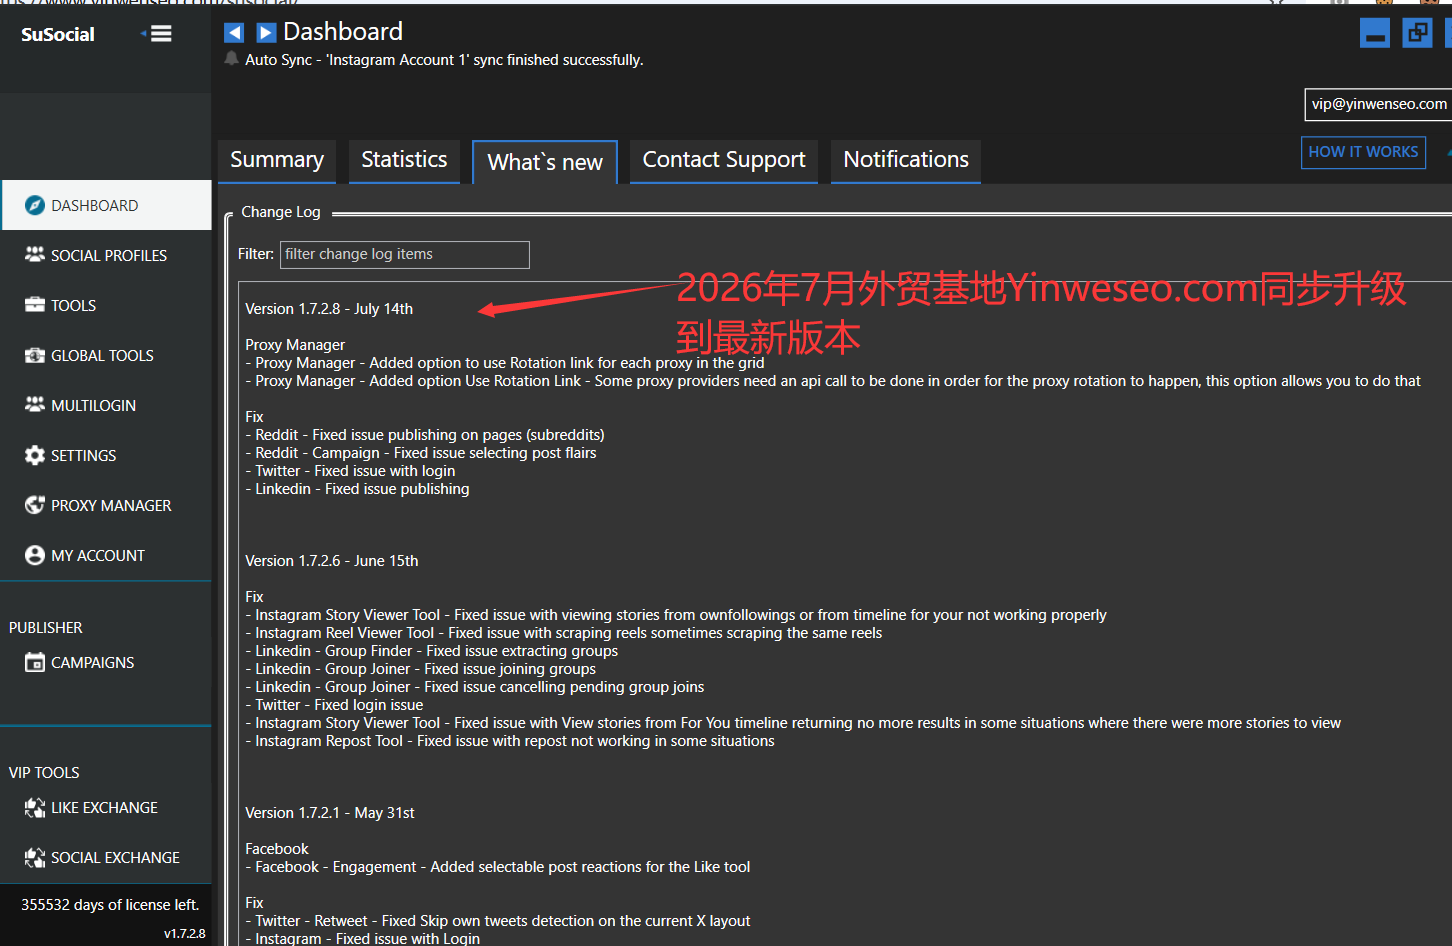The image size is (1452, 946).
Task: Click the Version 1.7.2.8 - July 14th heading
Action: (329, 309)
